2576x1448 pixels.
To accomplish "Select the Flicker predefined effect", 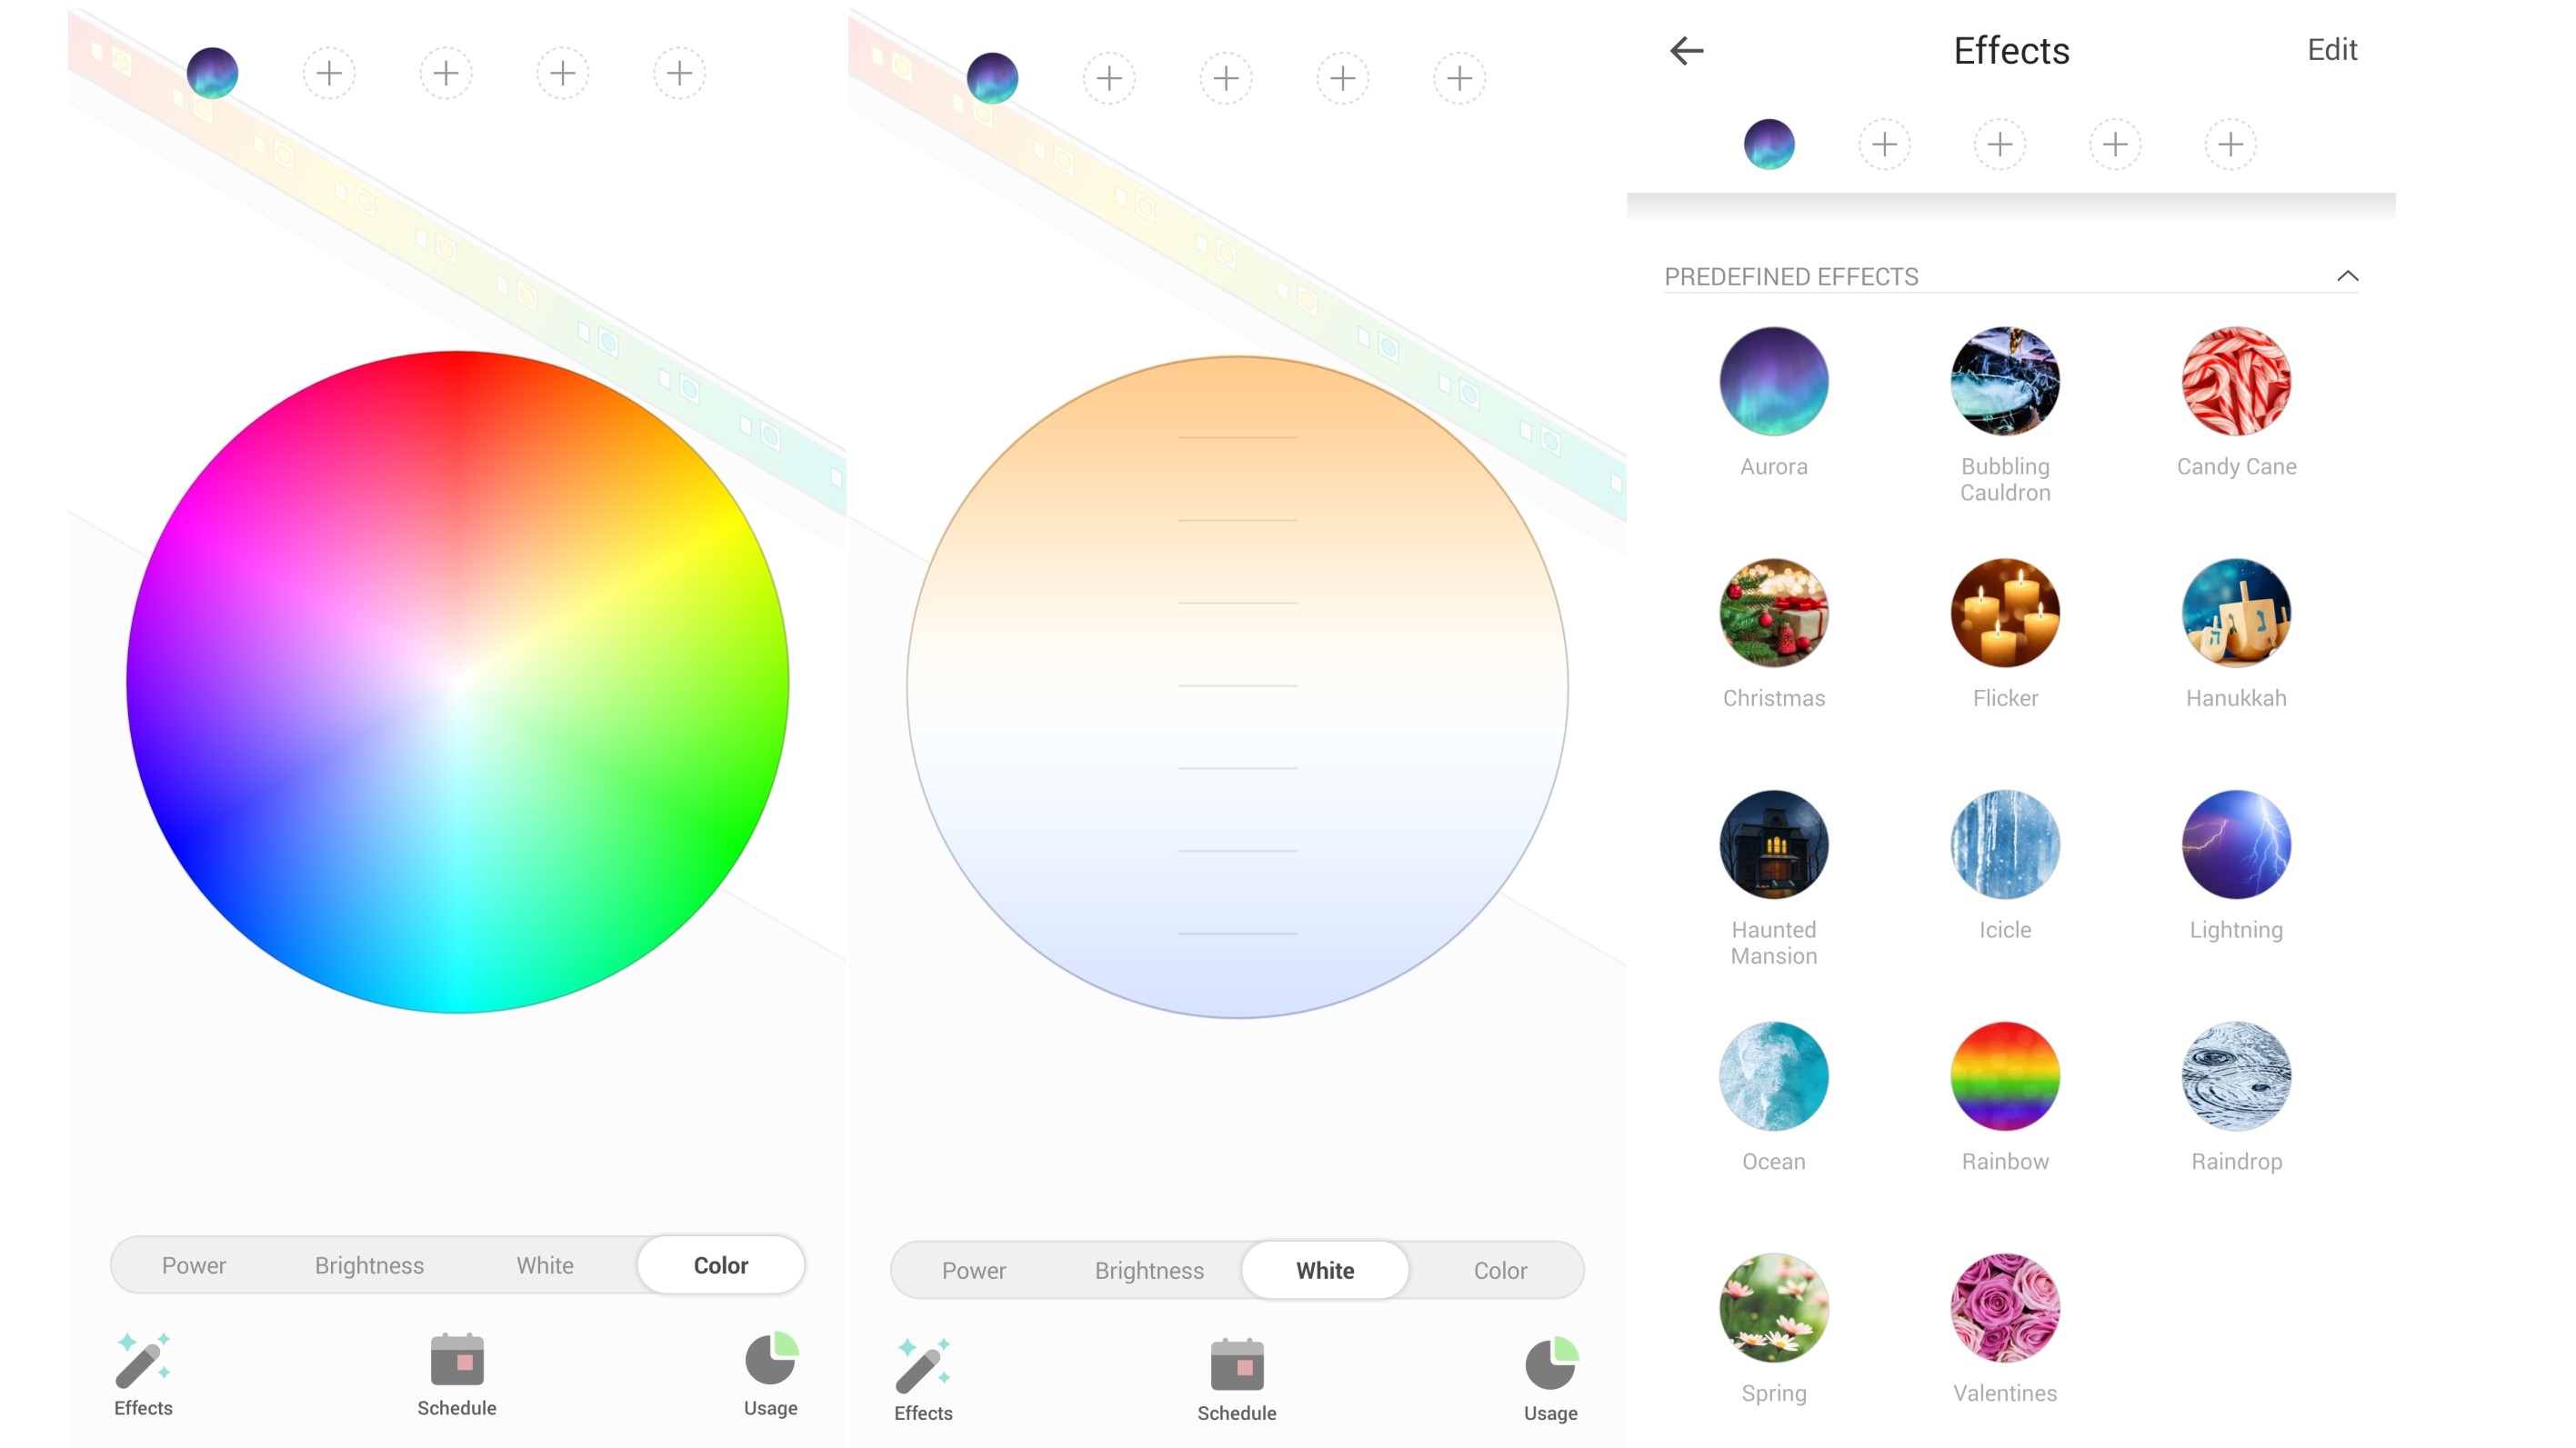I will (2005, 615).
